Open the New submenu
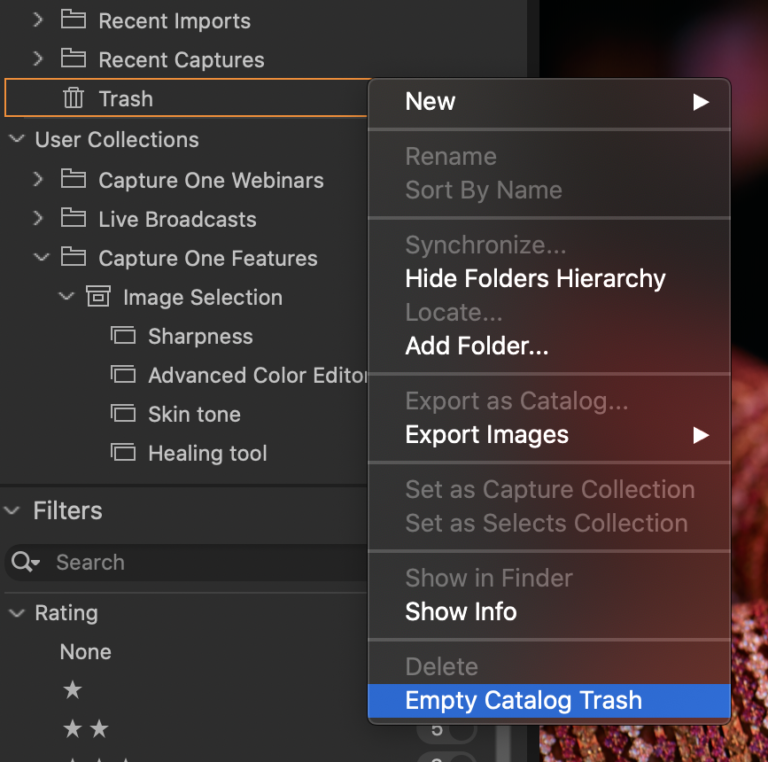This screenshot has width=768, height=762. click(549, 102)
